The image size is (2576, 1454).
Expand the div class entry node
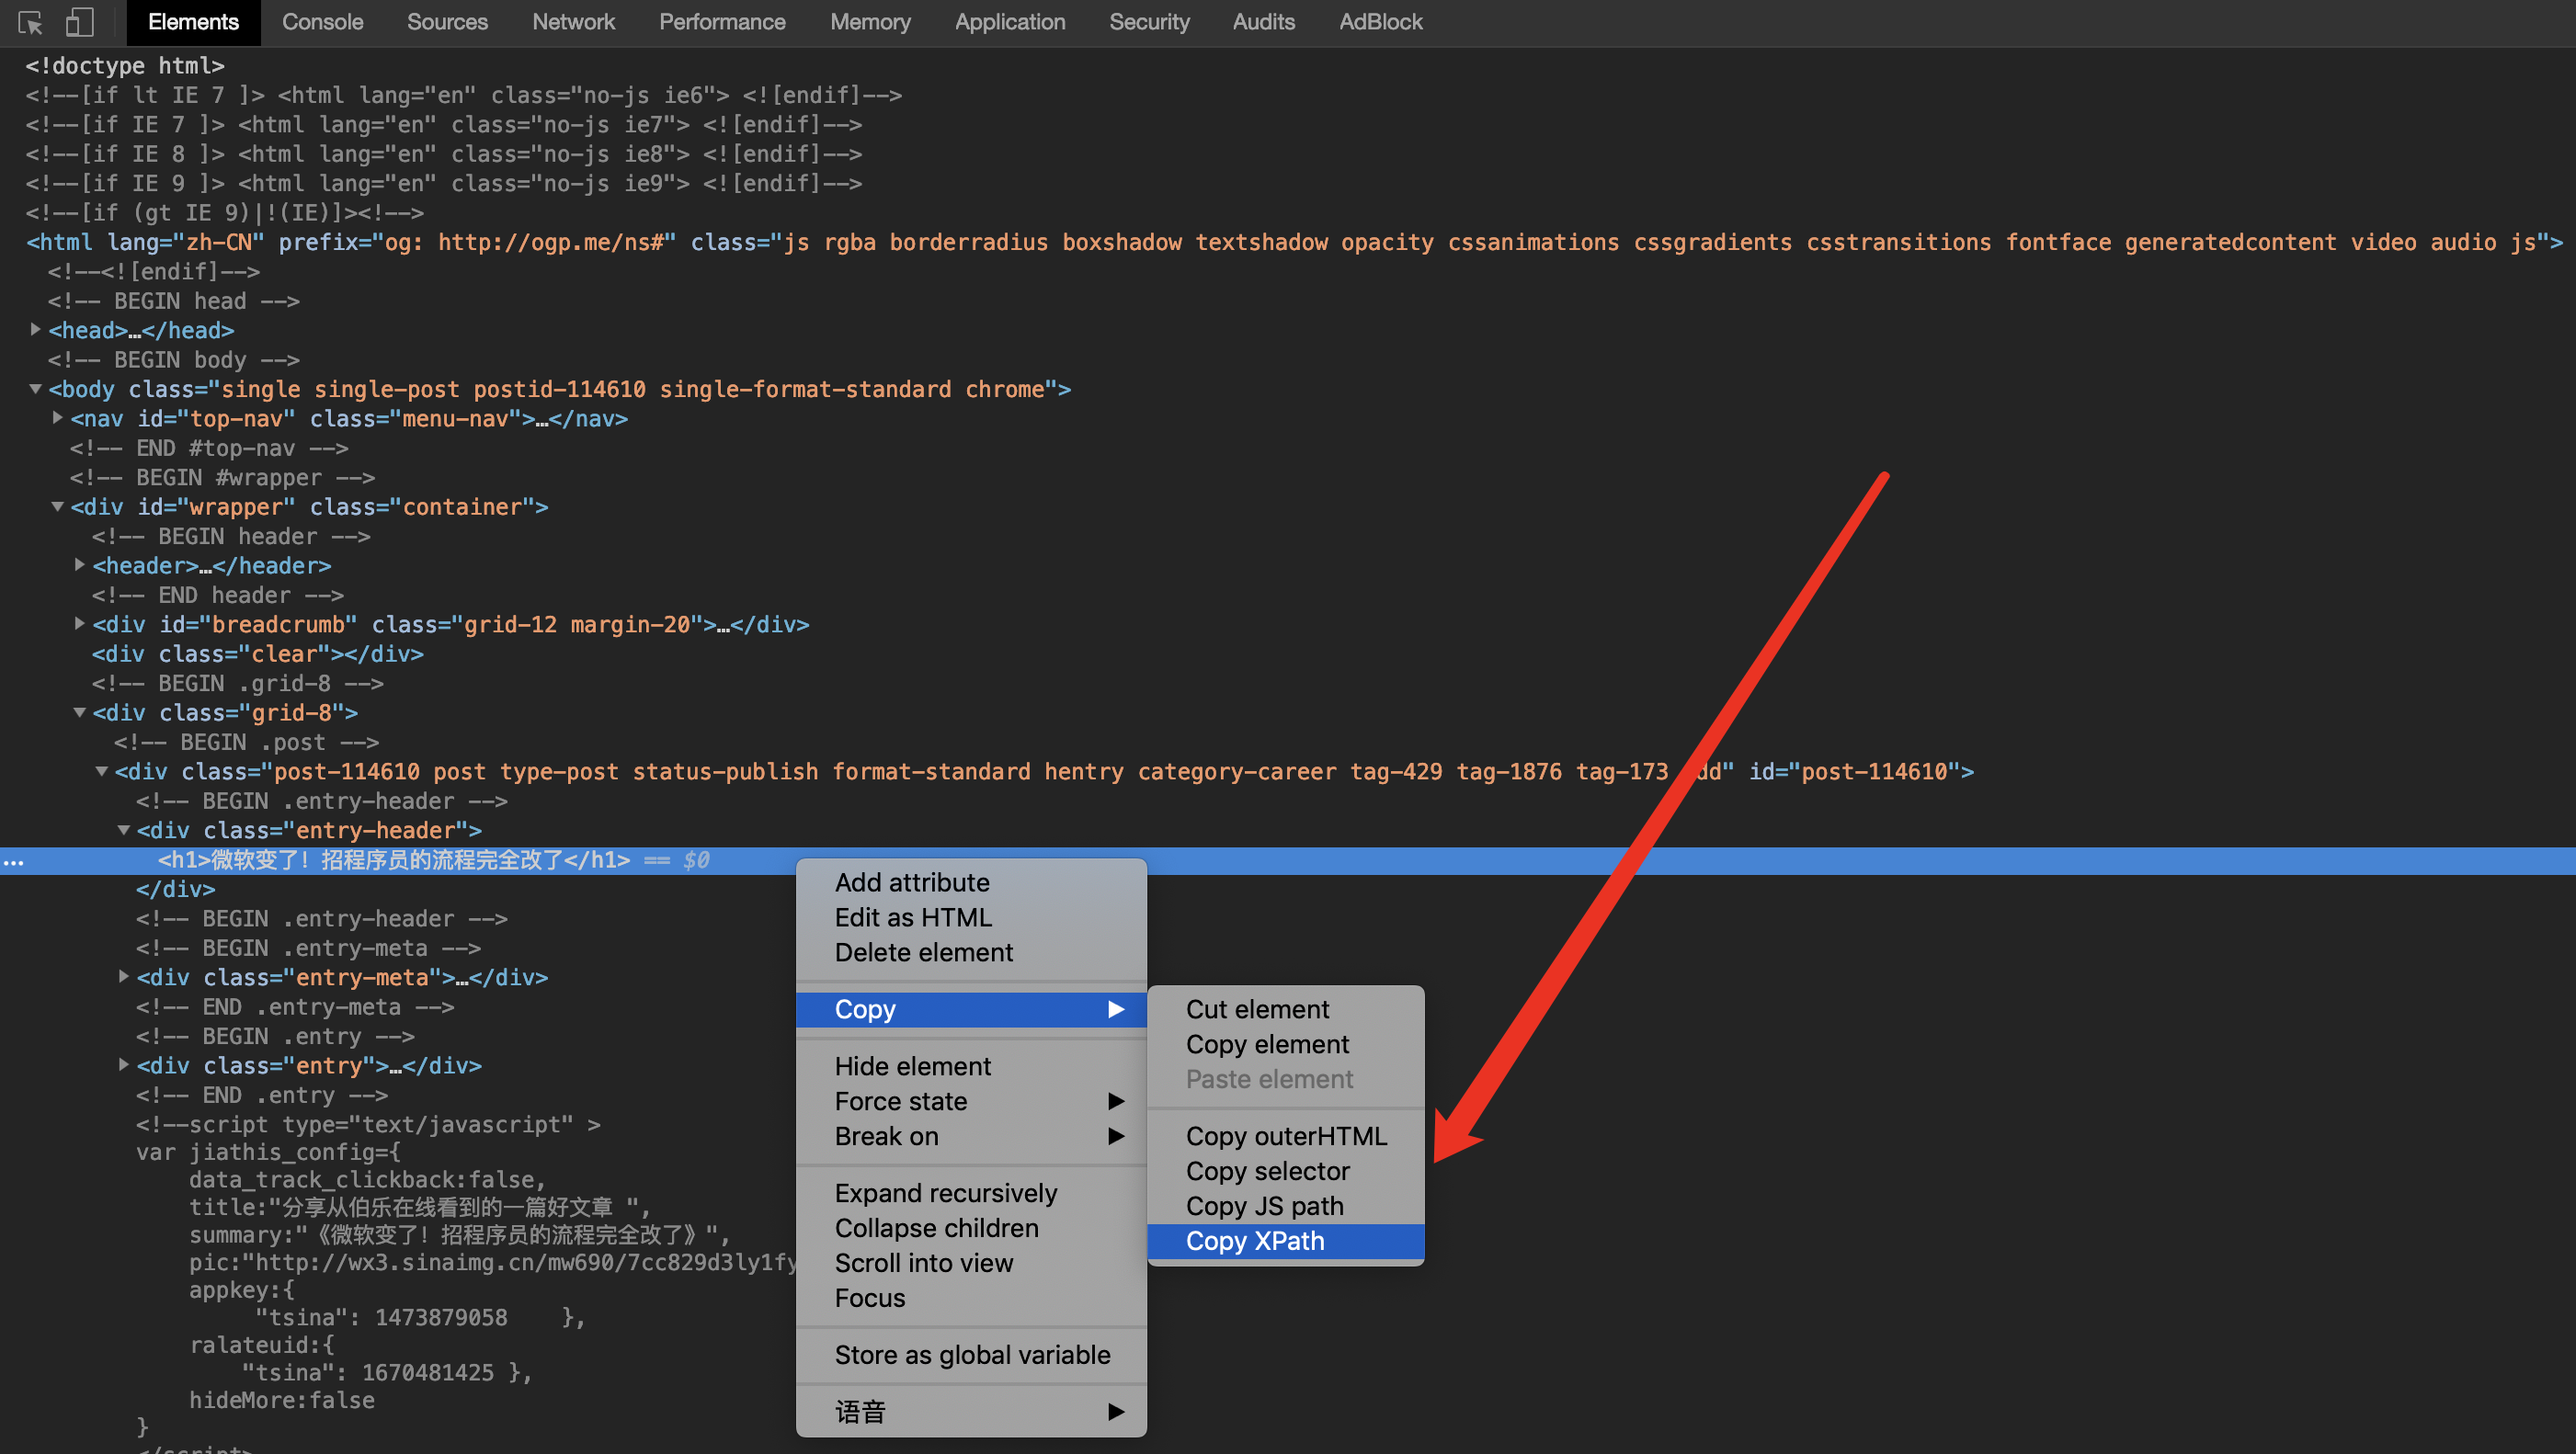coord(123,1064)
